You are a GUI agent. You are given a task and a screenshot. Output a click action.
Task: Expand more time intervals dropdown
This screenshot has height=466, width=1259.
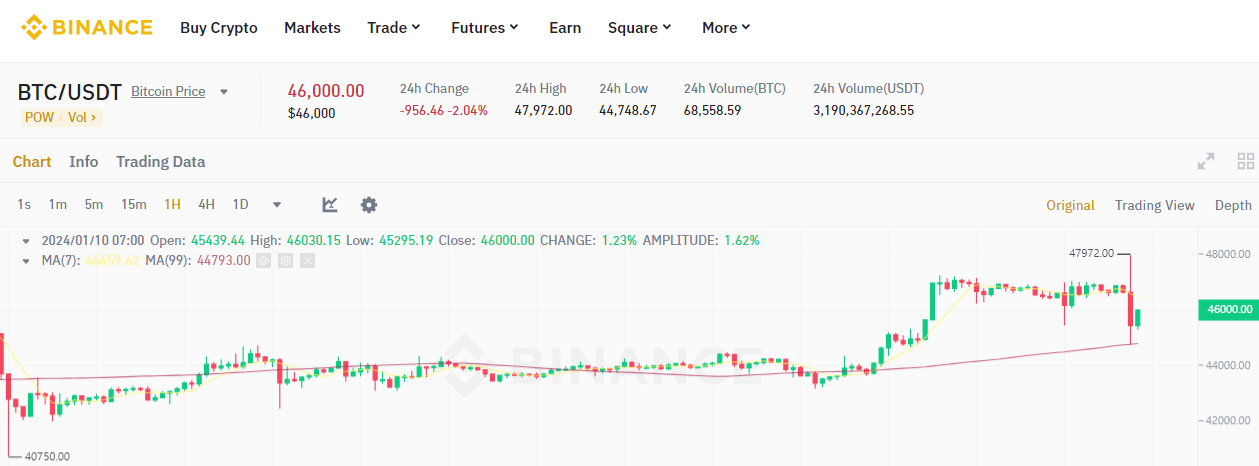(x=277, y=205)
